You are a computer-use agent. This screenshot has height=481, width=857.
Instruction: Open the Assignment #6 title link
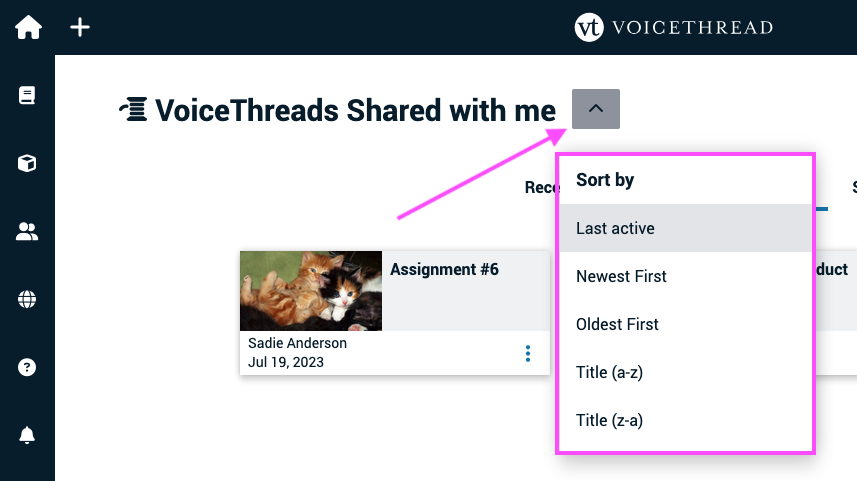tap(444, 269)
